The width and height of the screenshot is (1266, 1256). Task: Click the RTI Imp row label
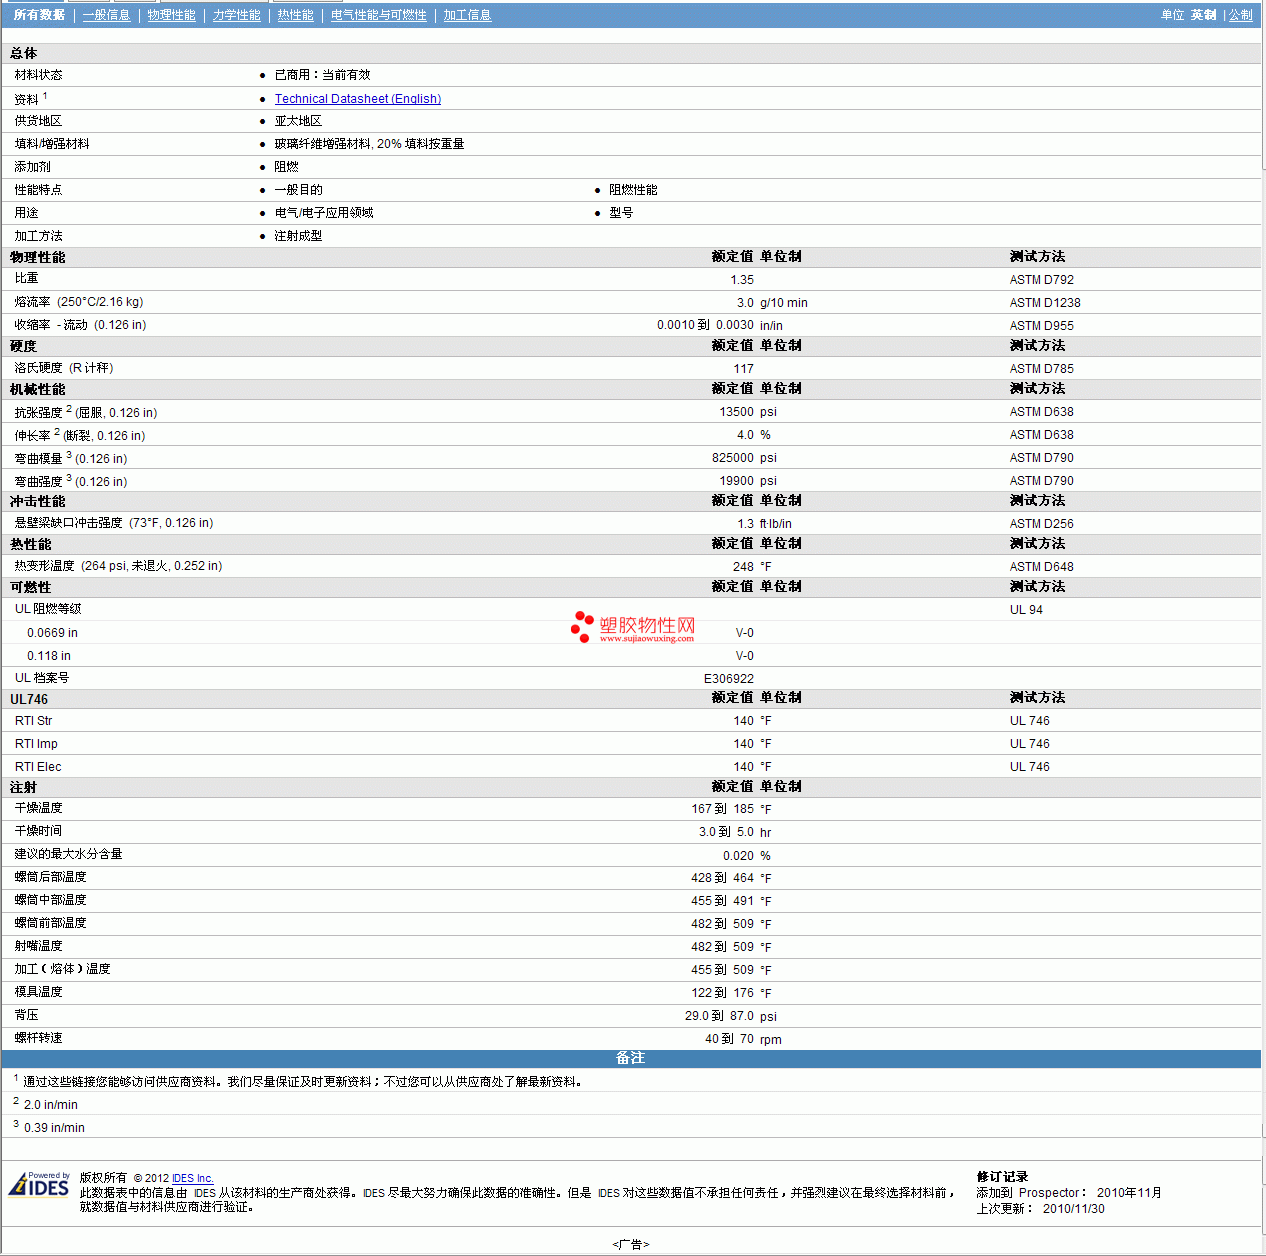(x=37, y=744)
